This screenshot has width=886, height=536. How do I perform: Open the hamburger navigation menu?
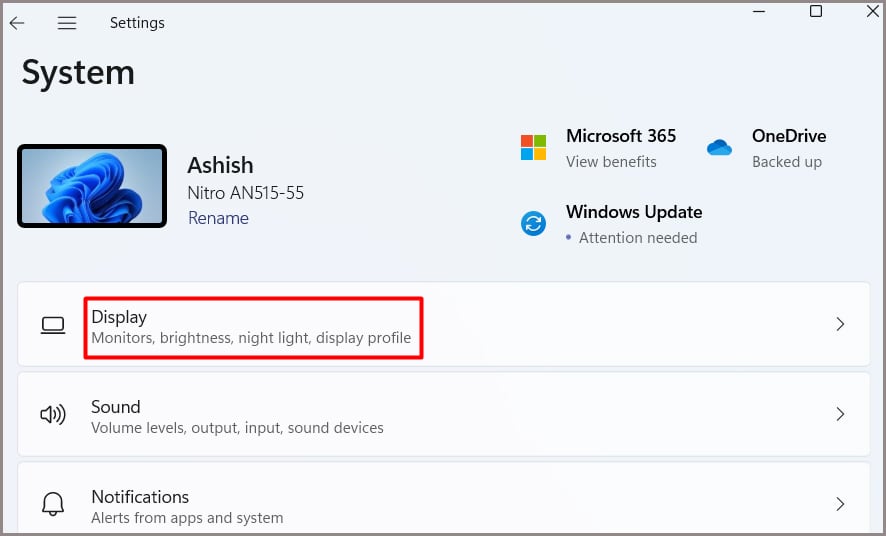[67, 23]
